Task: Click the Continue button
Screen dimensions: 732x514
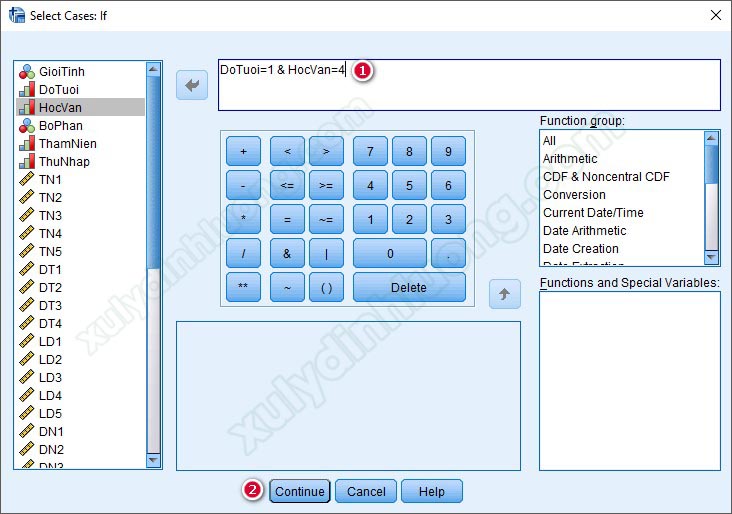Action: point(300,491)
